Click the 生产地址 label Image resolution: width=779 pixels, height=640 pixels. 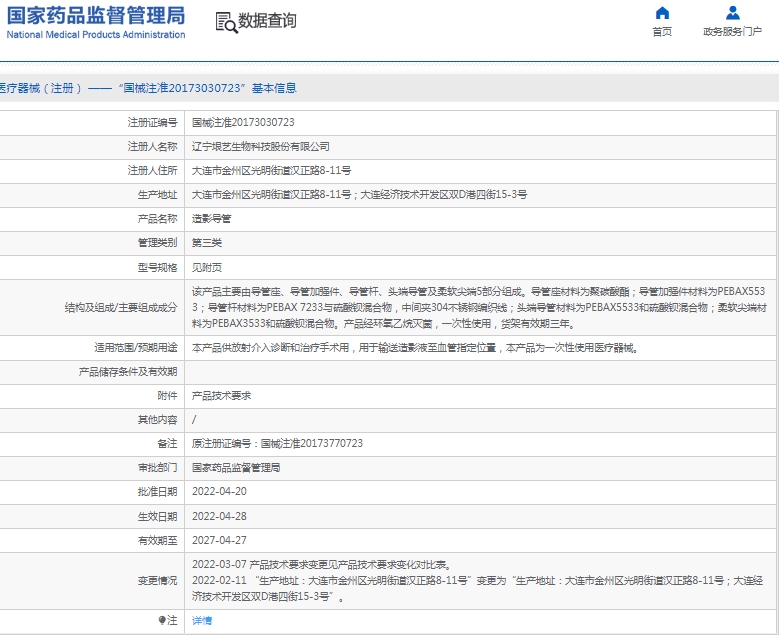[x=157, y=194]
